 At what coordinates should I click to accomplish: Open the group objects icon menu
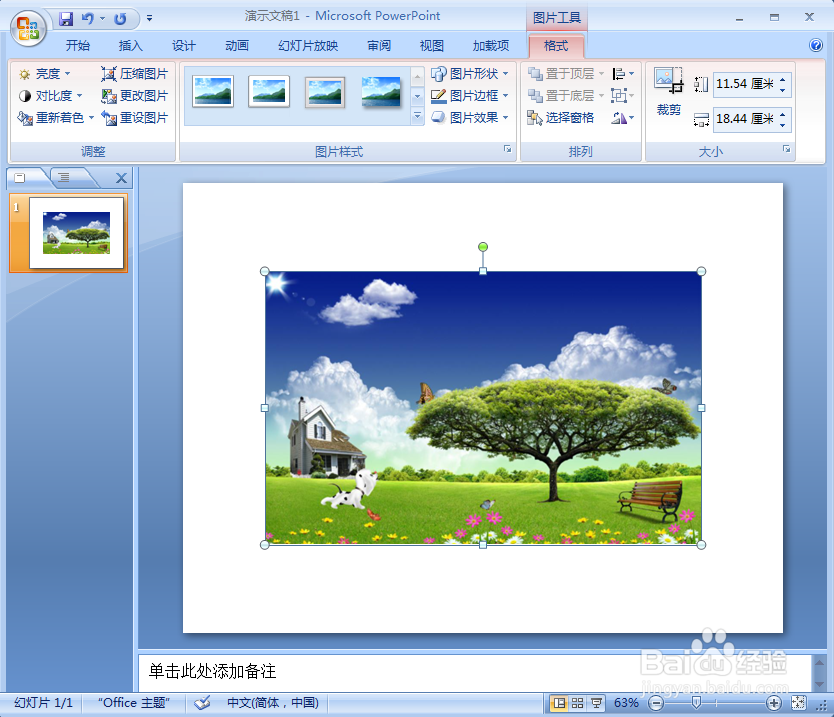tap(623, 96)
